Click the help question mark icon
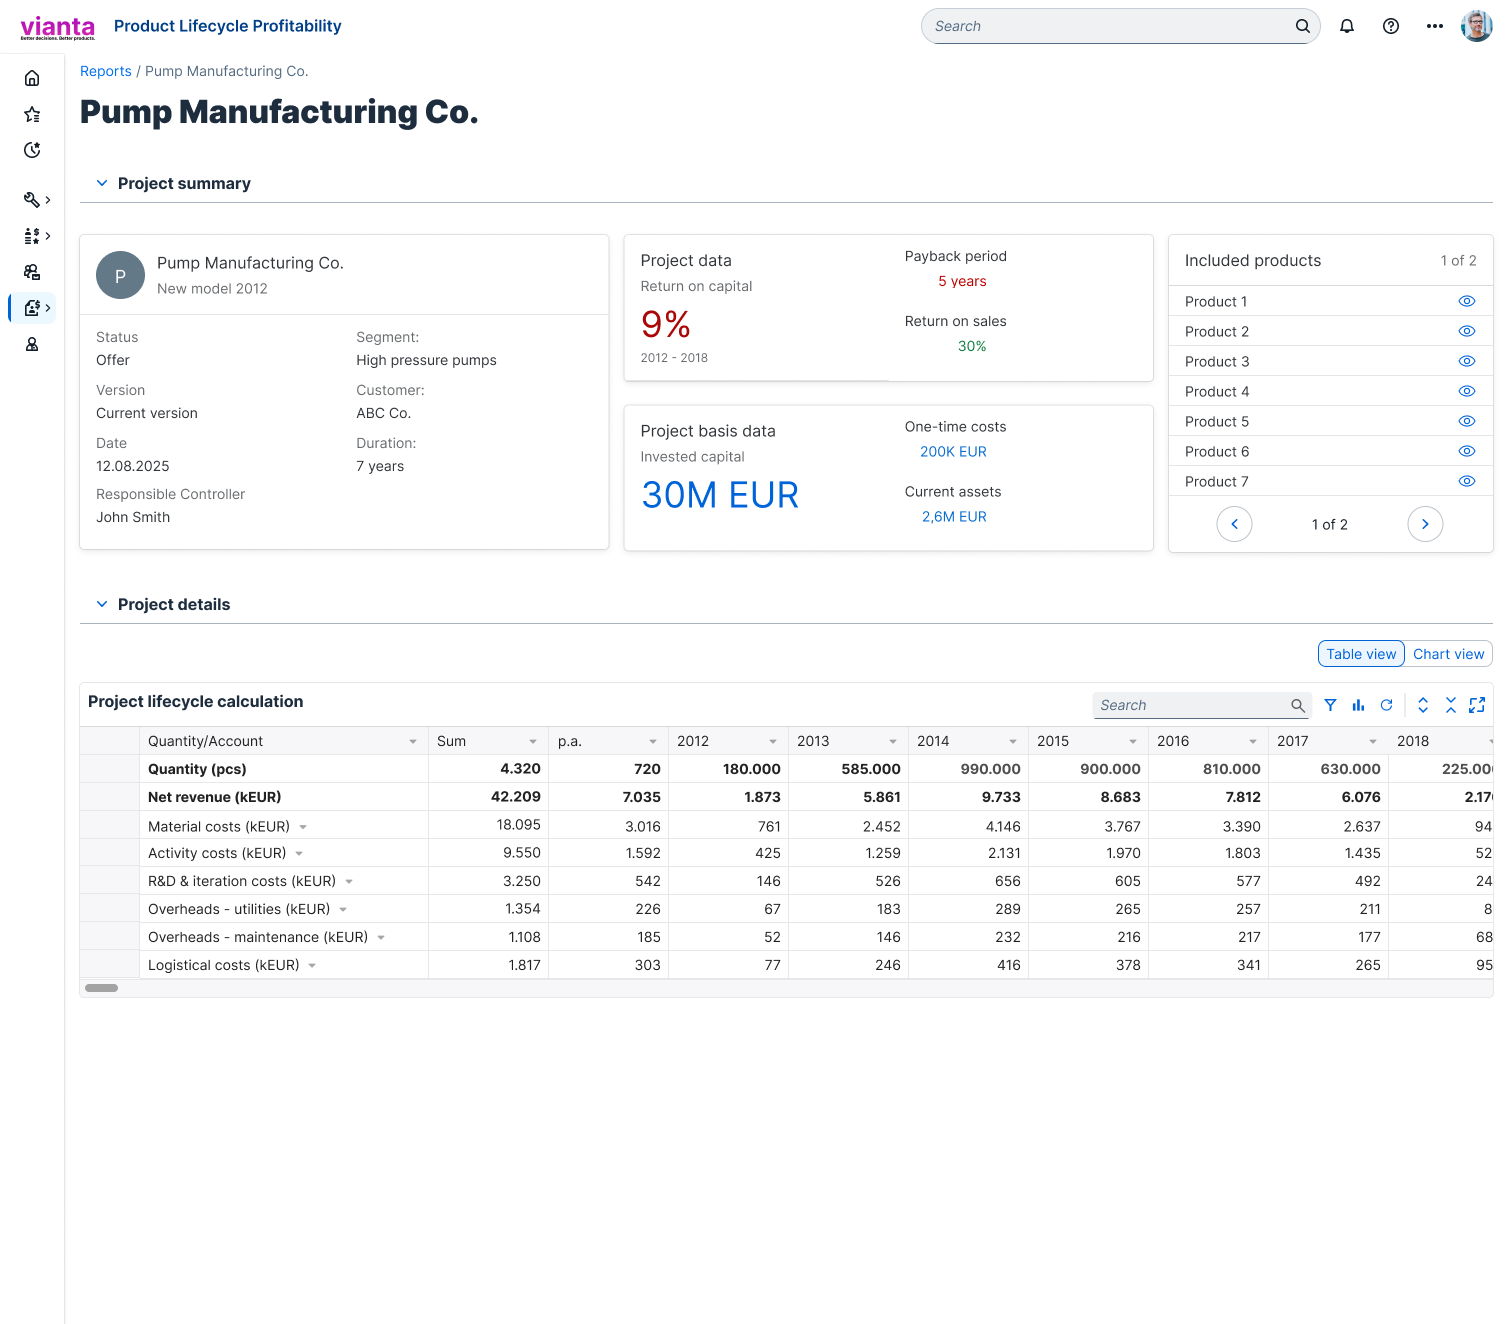The image size is (1512, 1324). pos(1391,26)
